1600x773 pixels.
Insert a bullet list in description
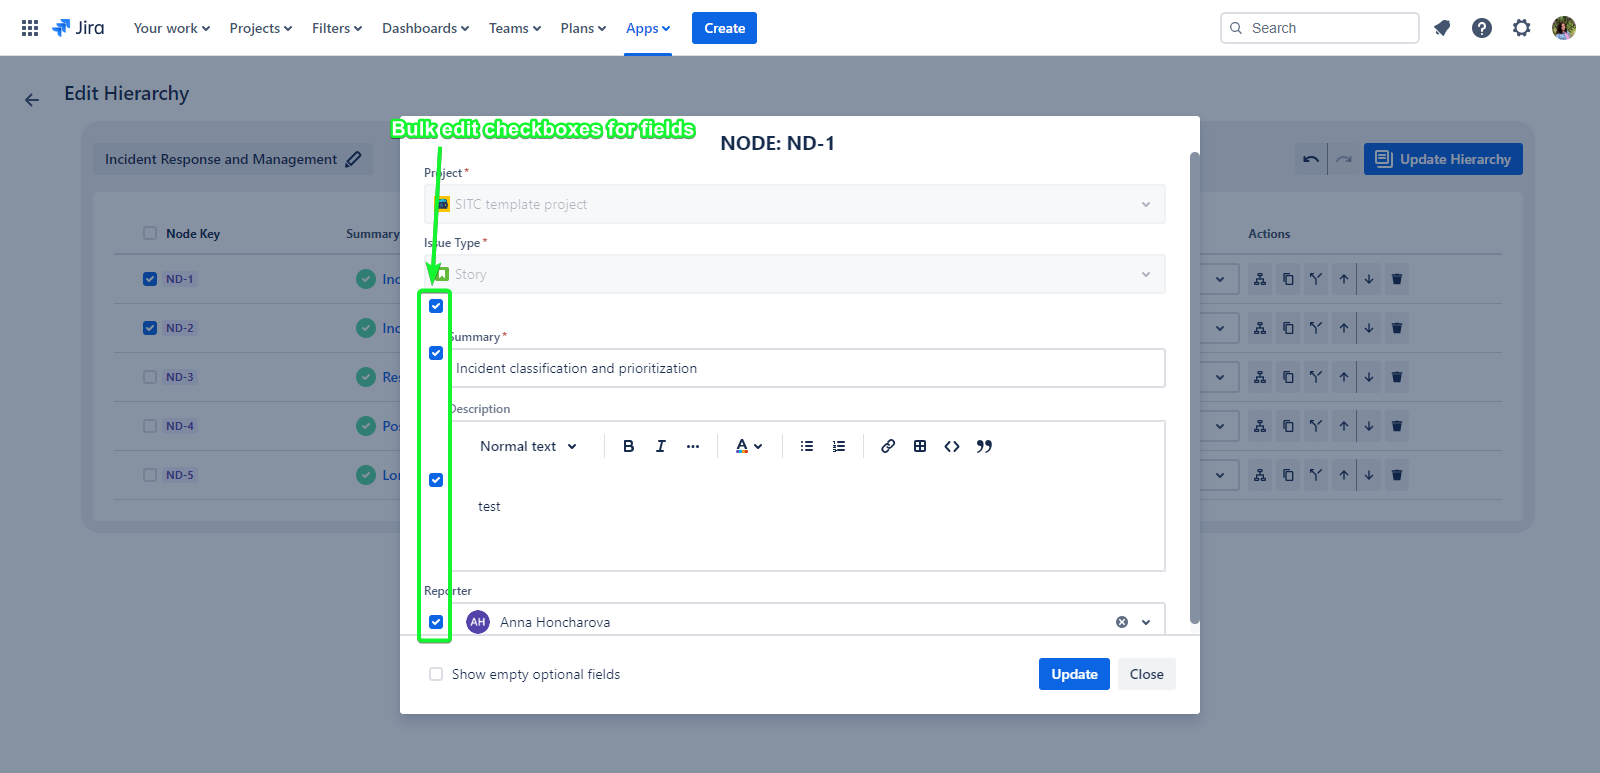pos(806,446)
